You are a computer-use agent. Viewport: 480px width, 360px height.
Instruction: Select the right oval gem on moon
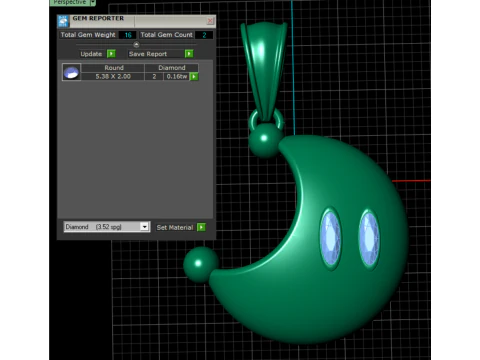[x=369, y=238]
